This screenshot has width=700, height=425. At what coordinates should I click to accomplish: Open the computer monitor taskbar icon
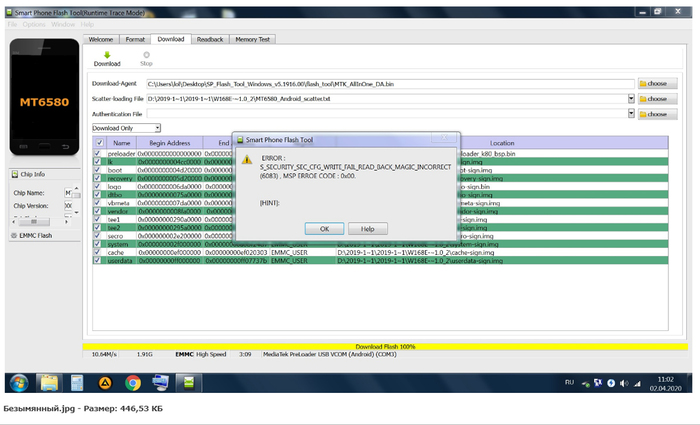[x=160, y=383]
